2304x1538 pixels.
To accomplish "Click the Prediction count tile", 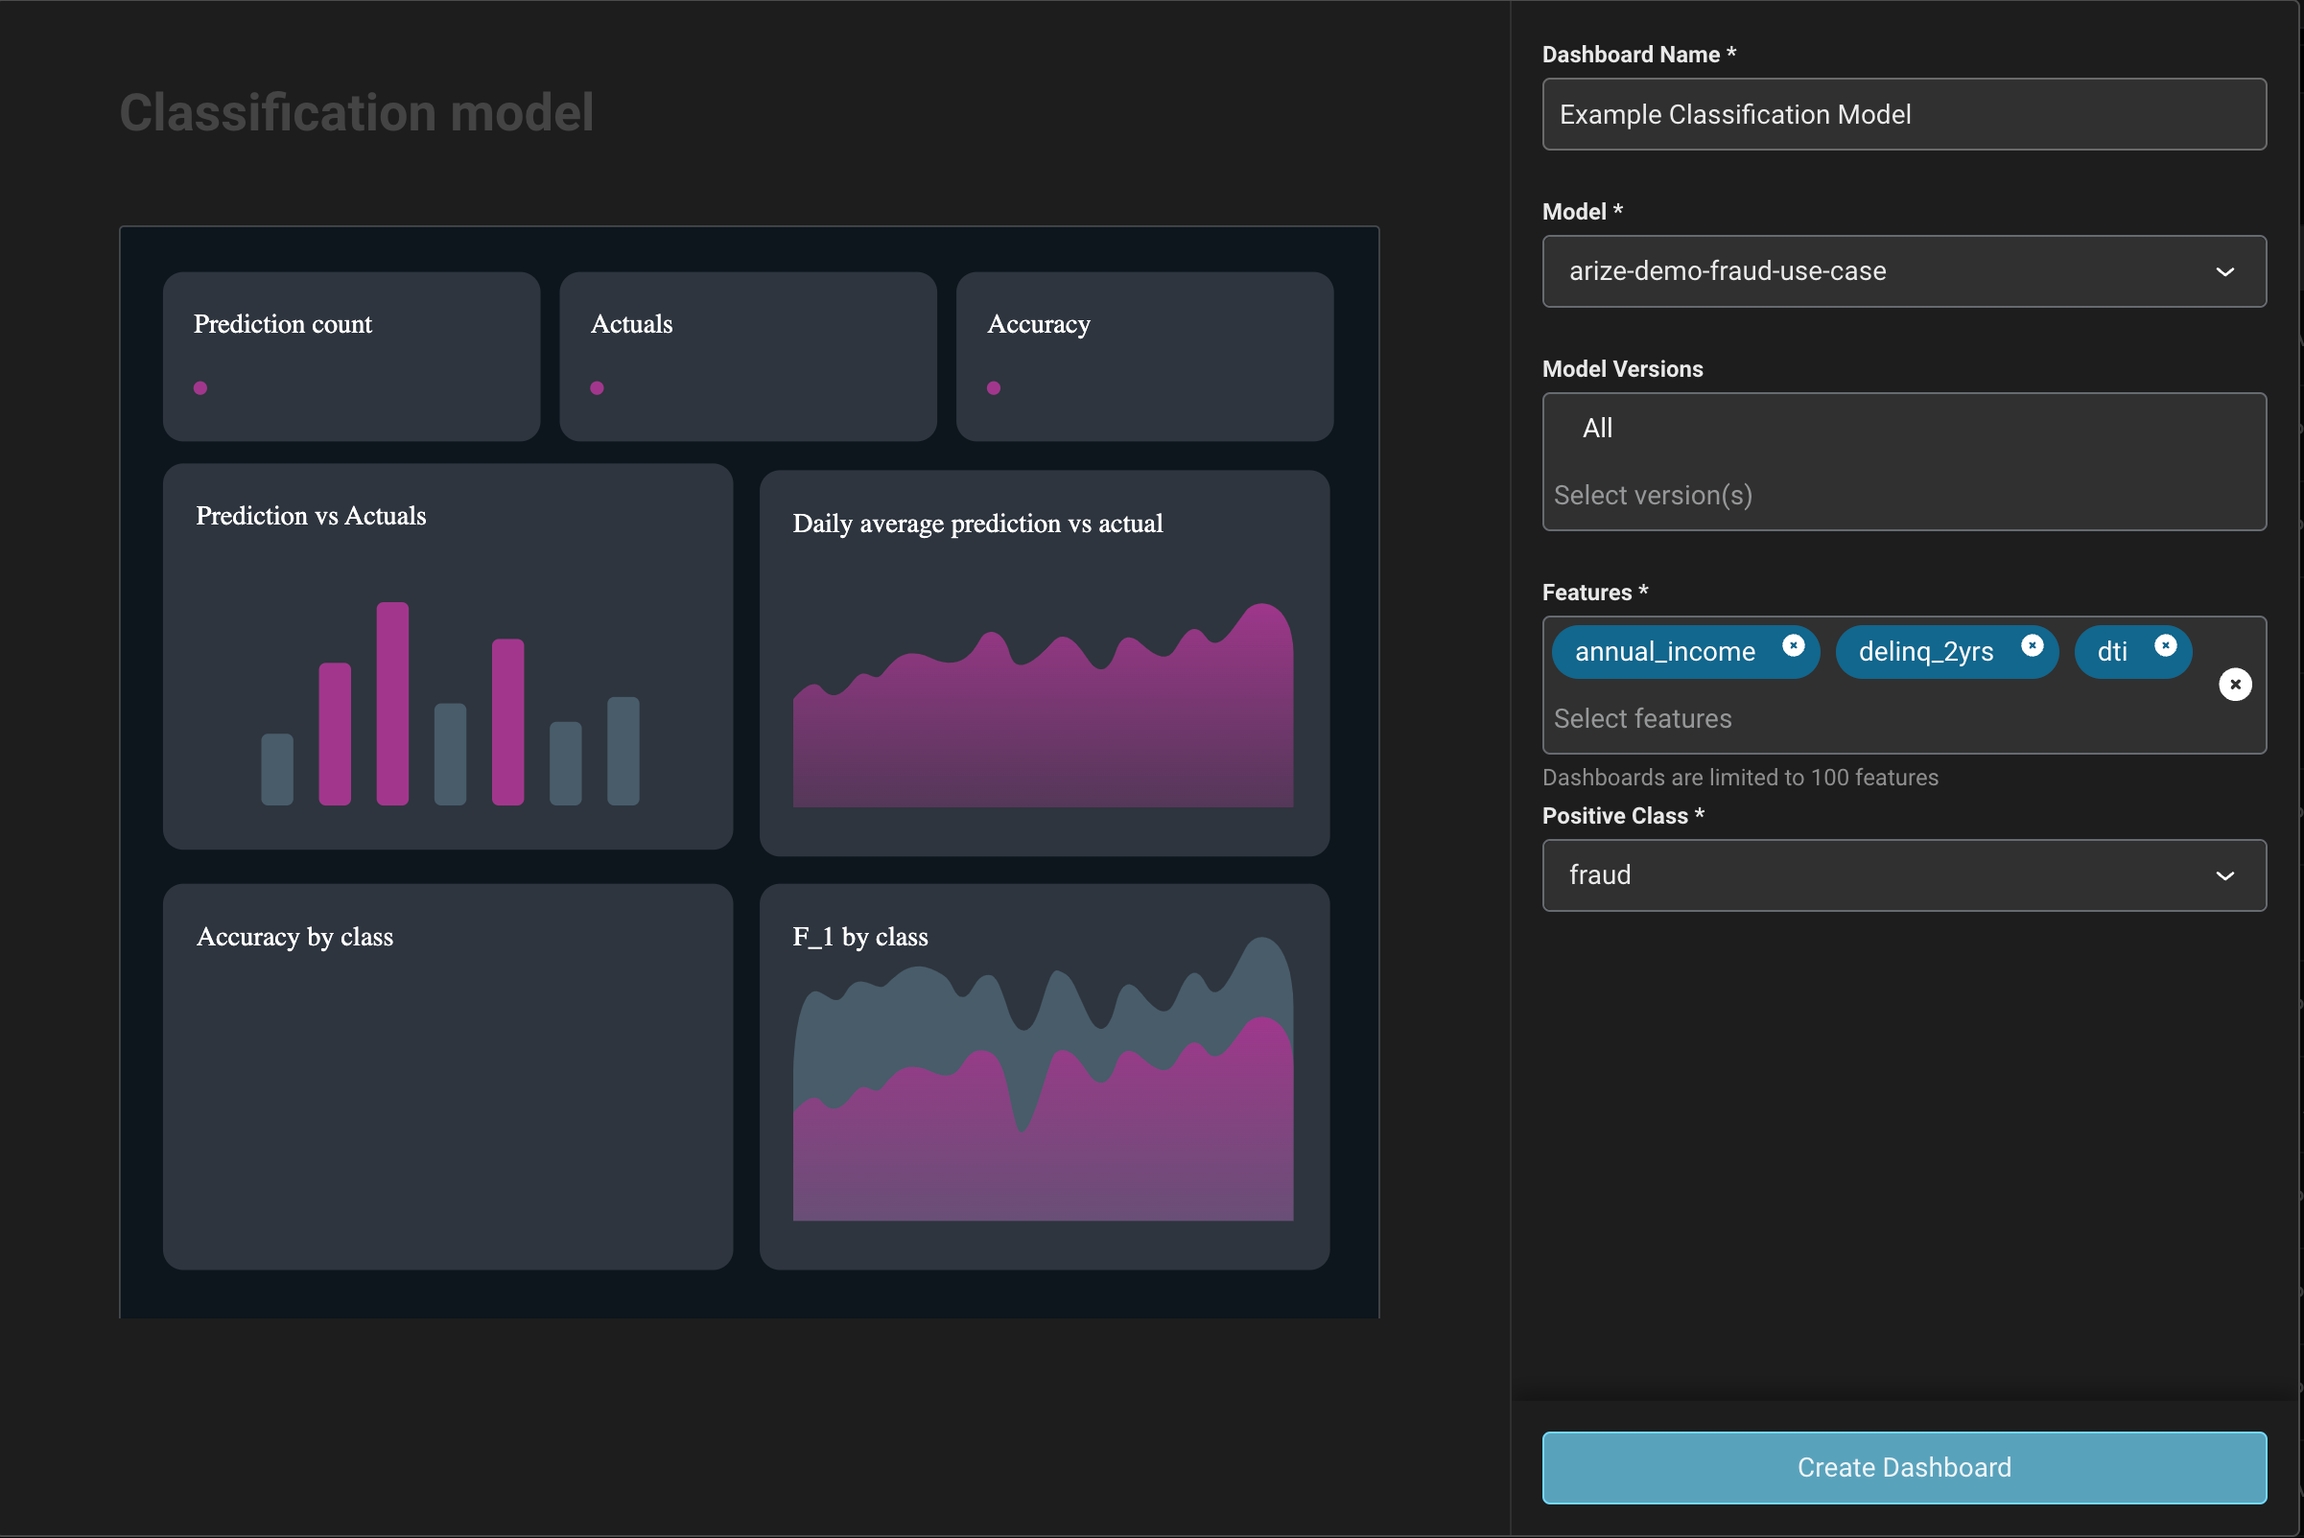I will click(351, 357).
